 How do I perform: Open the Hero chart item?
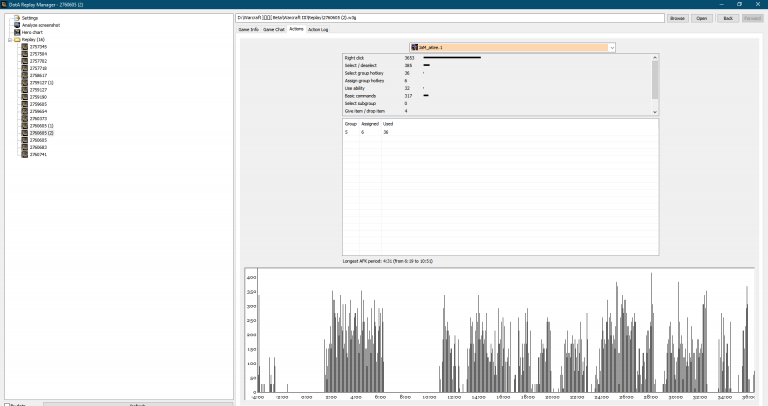click(x=32, y=32)
